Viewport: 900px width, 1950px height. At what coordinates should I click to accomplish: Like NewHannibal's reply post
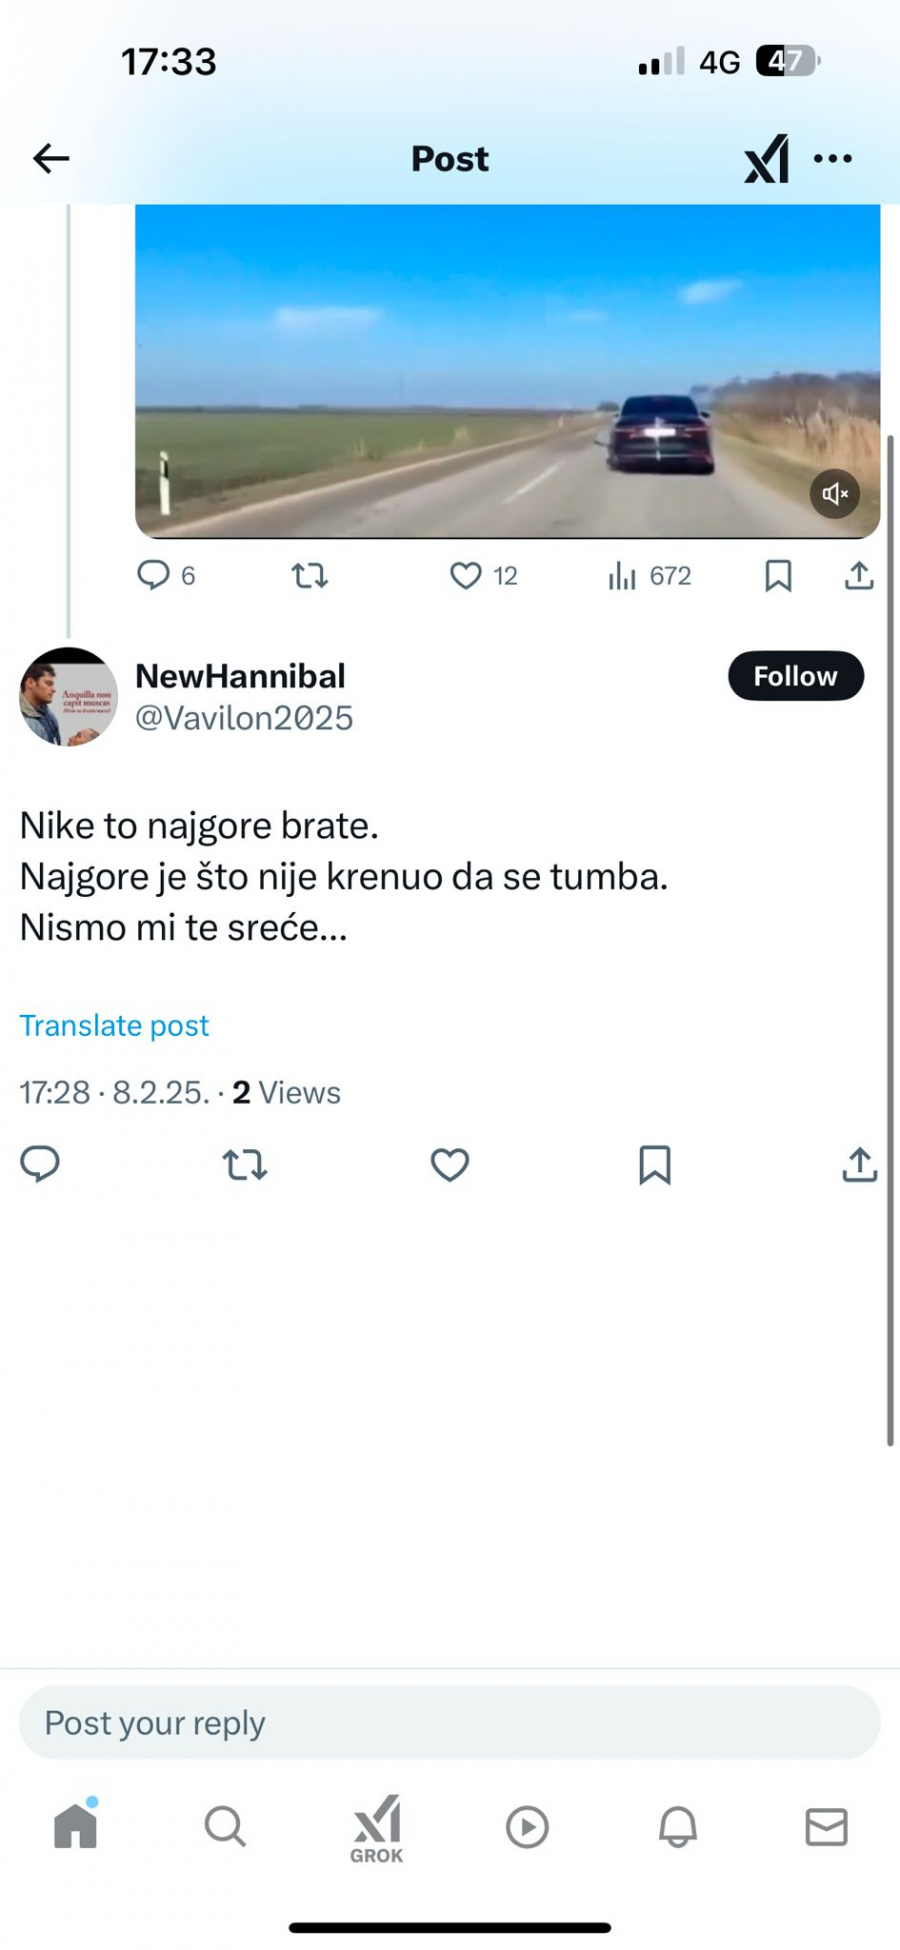[x=450, y=1165]
